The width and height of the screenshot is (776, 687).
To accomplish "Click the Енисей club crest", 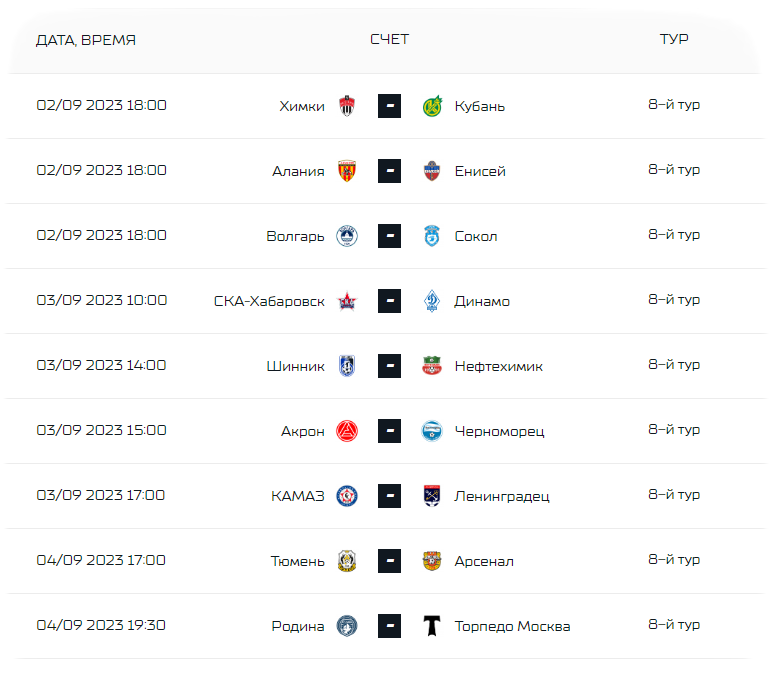I will point(432,171).
